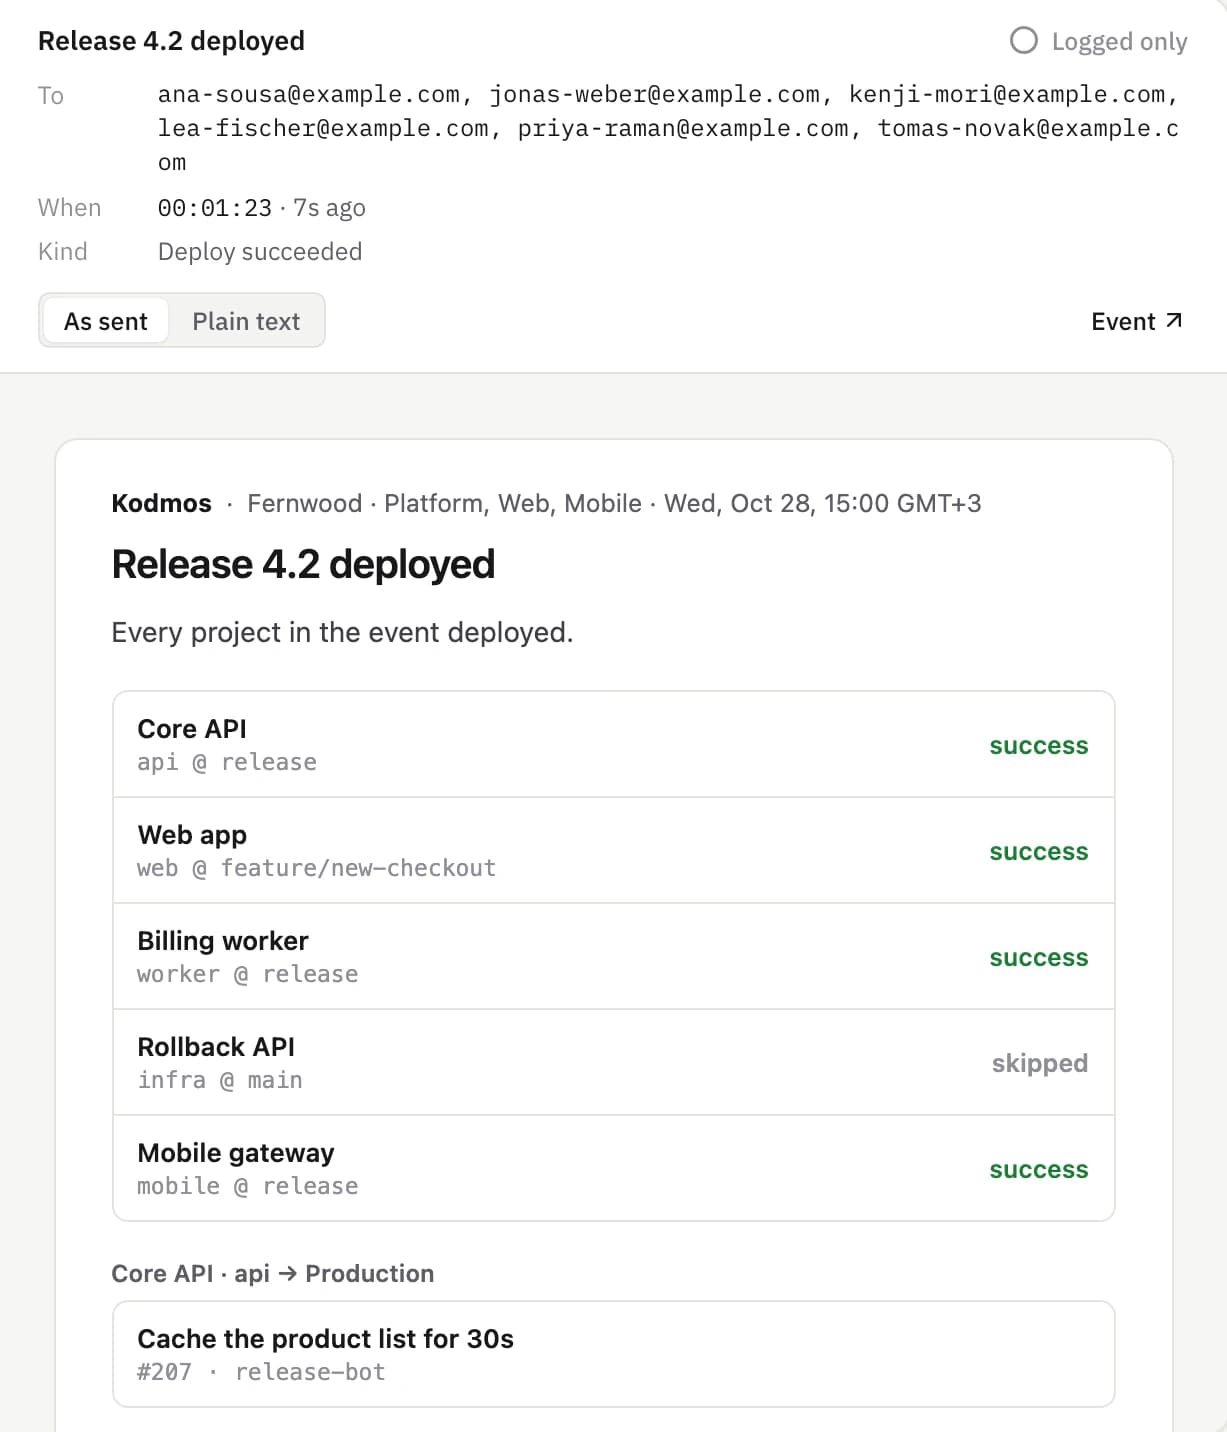Click the timestamp 00:01:23
The image size is (1227, 1432).
215,208
